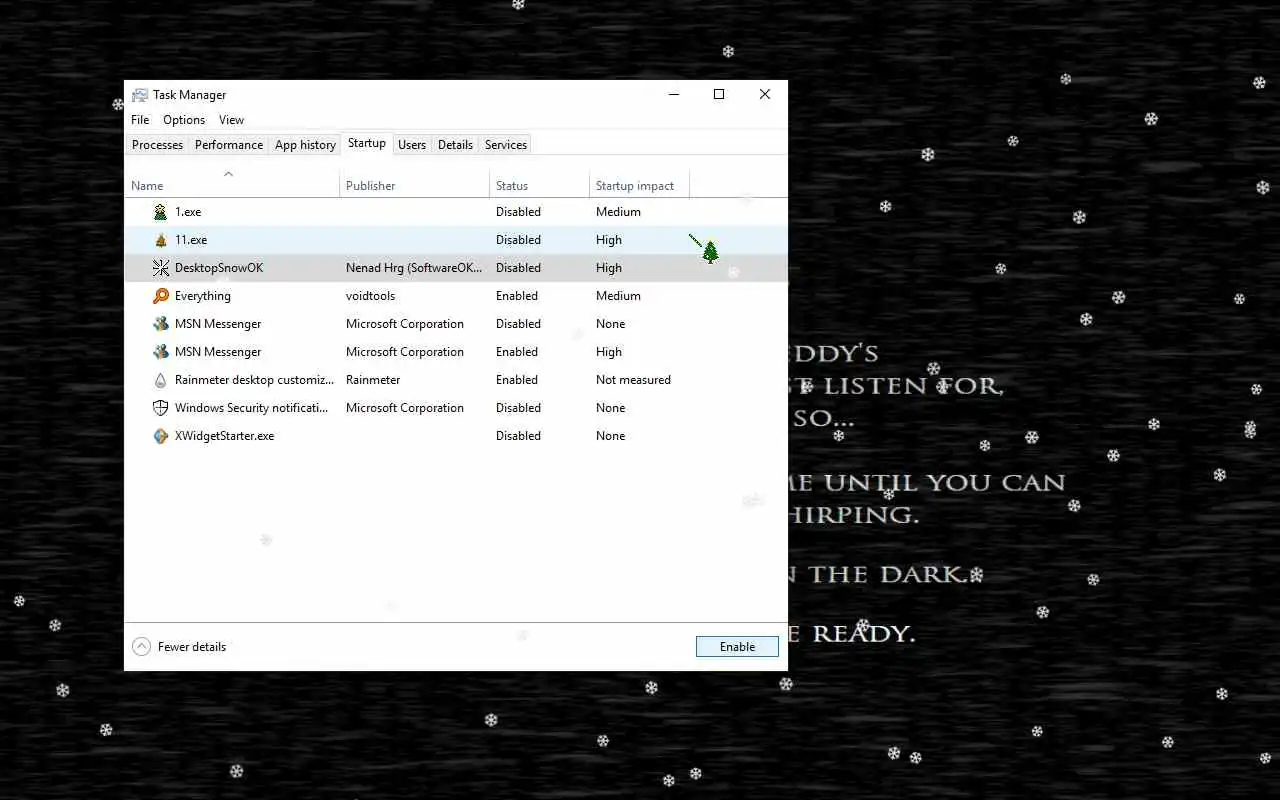Click the Not measured startup impact cell
This screenshot has width=1280, height=800.
click(633, 380)
